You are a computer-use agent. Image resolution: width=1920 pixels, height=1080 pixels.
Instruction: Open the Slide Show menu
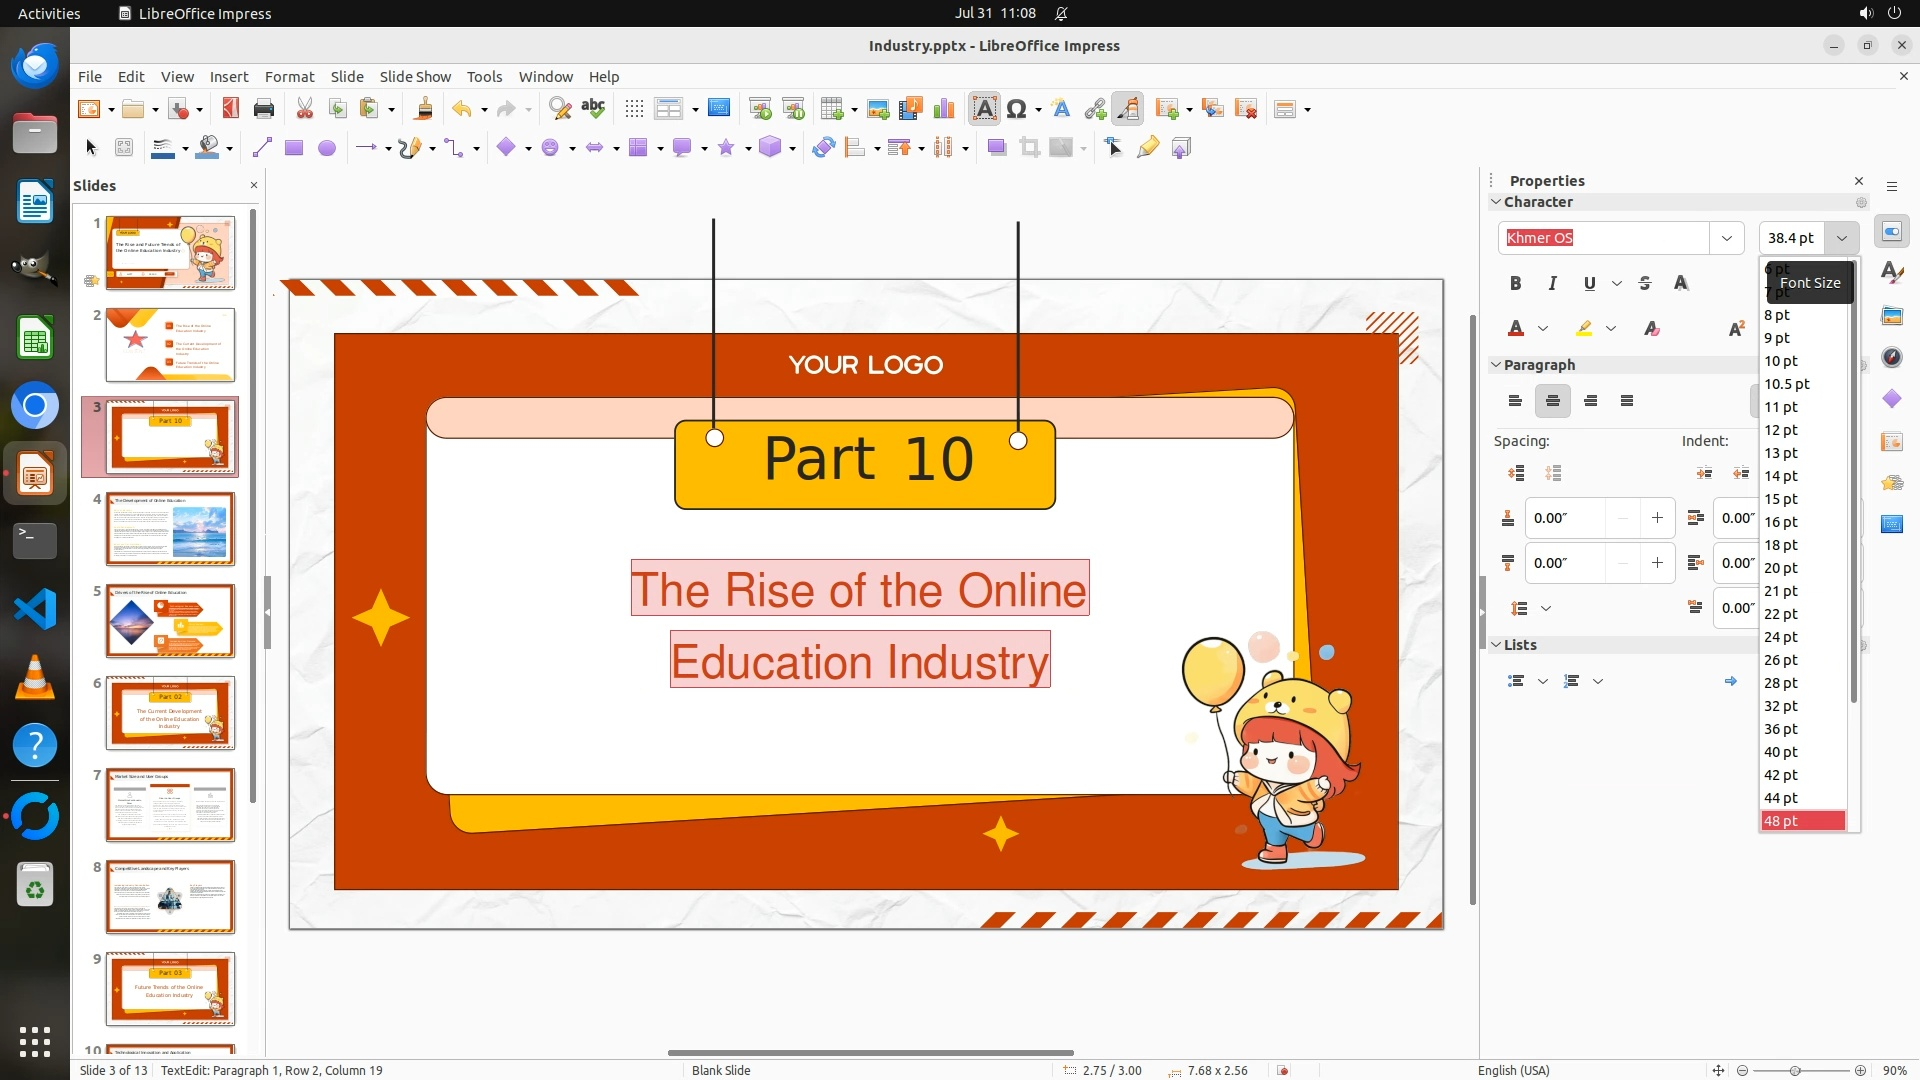[415, 76]
